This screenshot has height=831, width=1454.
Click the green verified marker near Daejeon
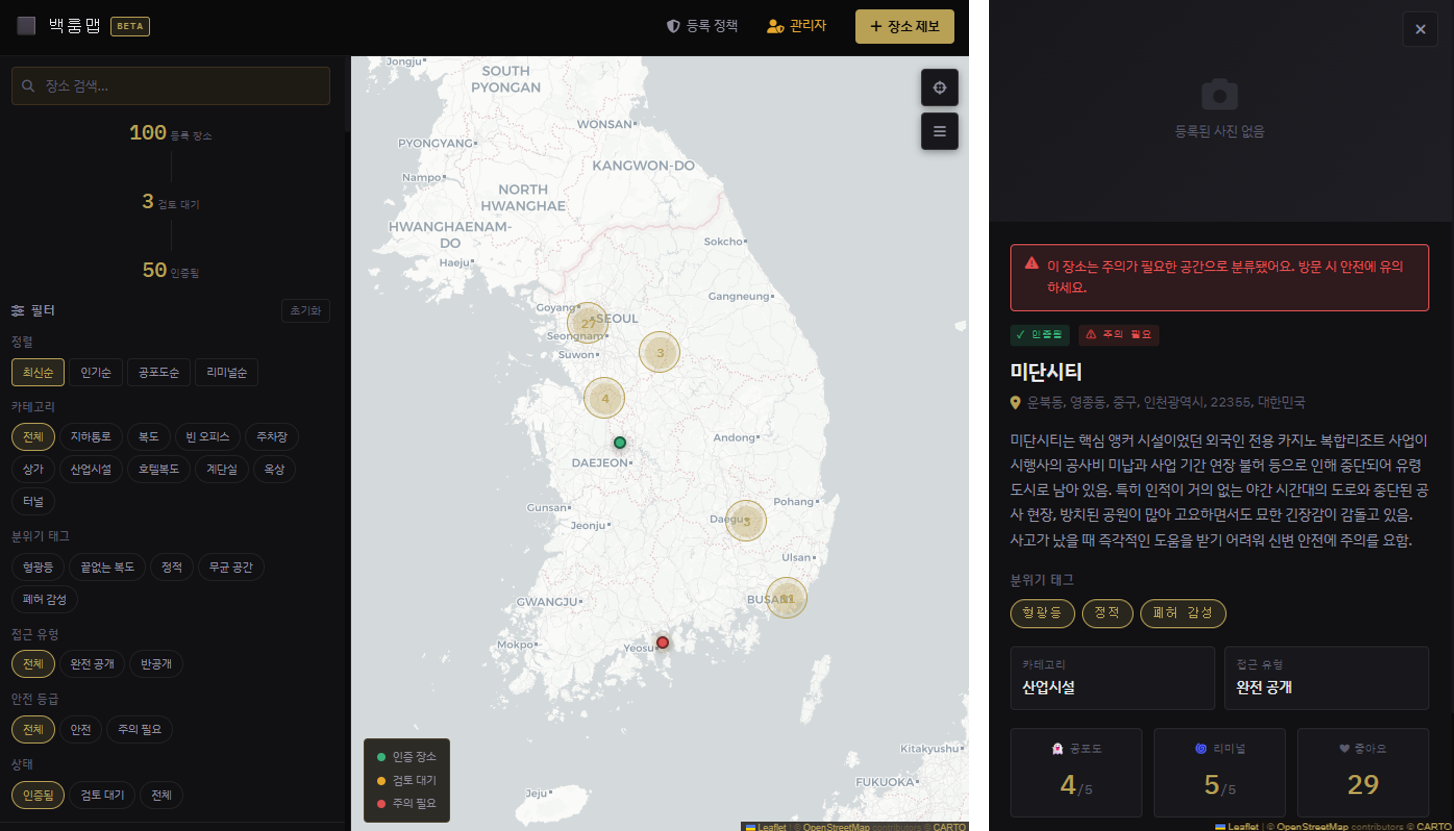619,442
